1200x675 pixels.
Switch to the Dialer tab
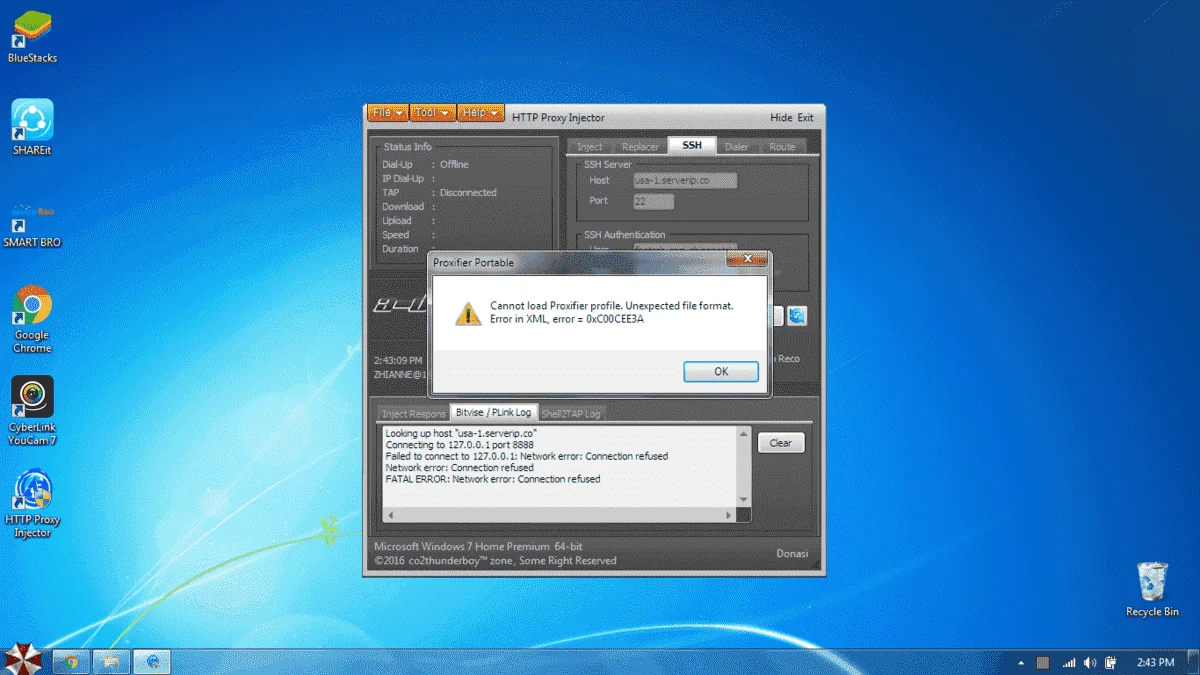click(737, 147)
